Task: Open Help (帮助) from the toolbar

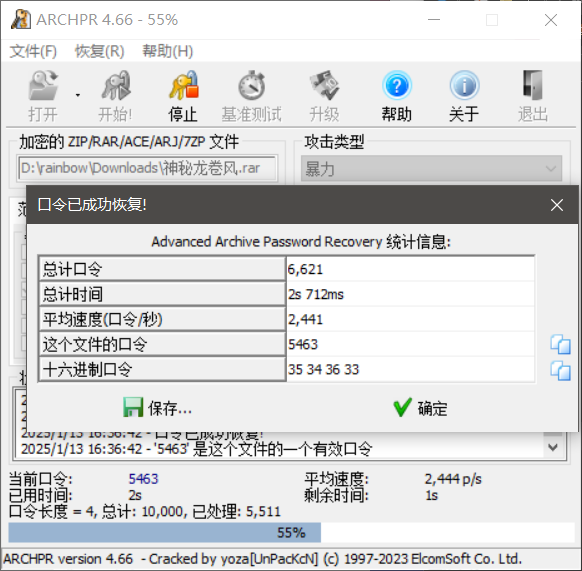Action: click(x=397, y=86)
